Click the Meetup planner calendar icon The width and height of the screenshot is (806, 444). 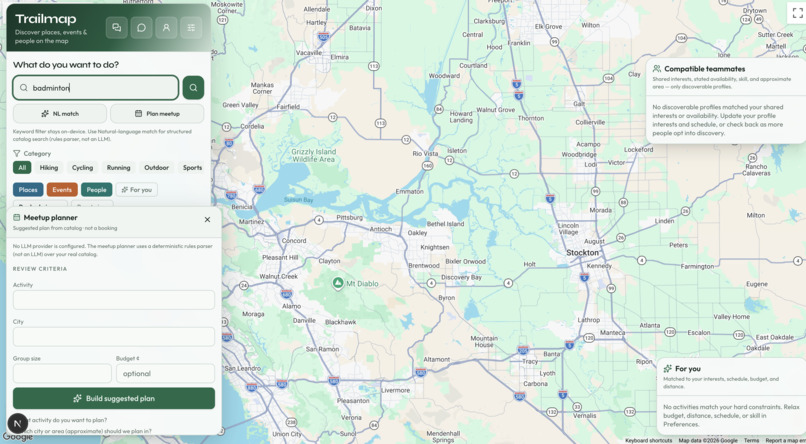click(16, 217)
